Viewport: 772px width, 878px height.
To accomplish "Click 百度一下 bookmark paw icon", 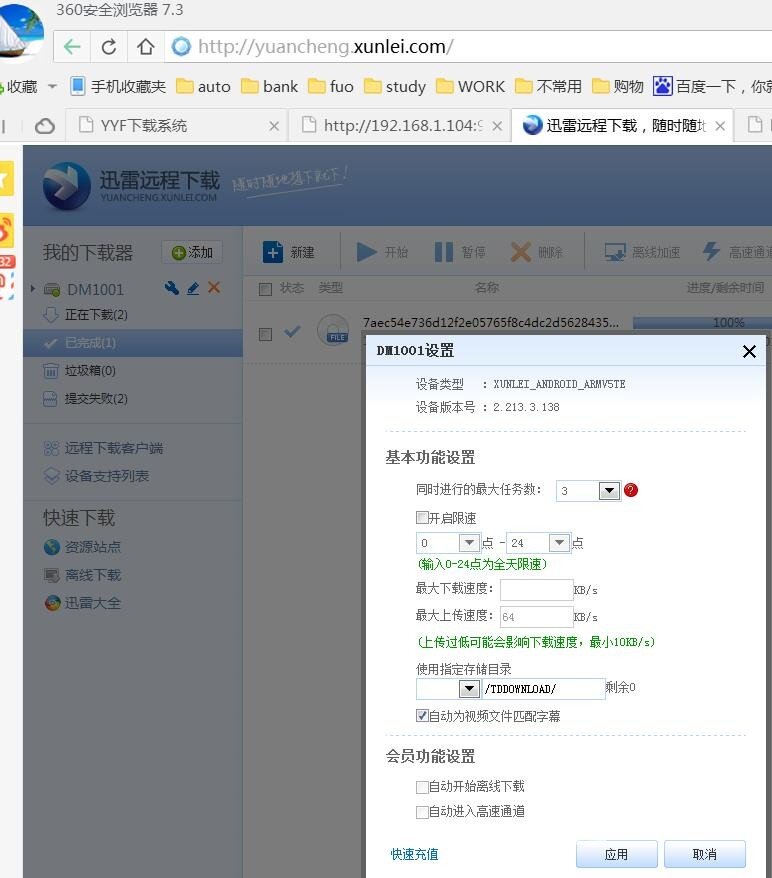I will pos(663,86).
